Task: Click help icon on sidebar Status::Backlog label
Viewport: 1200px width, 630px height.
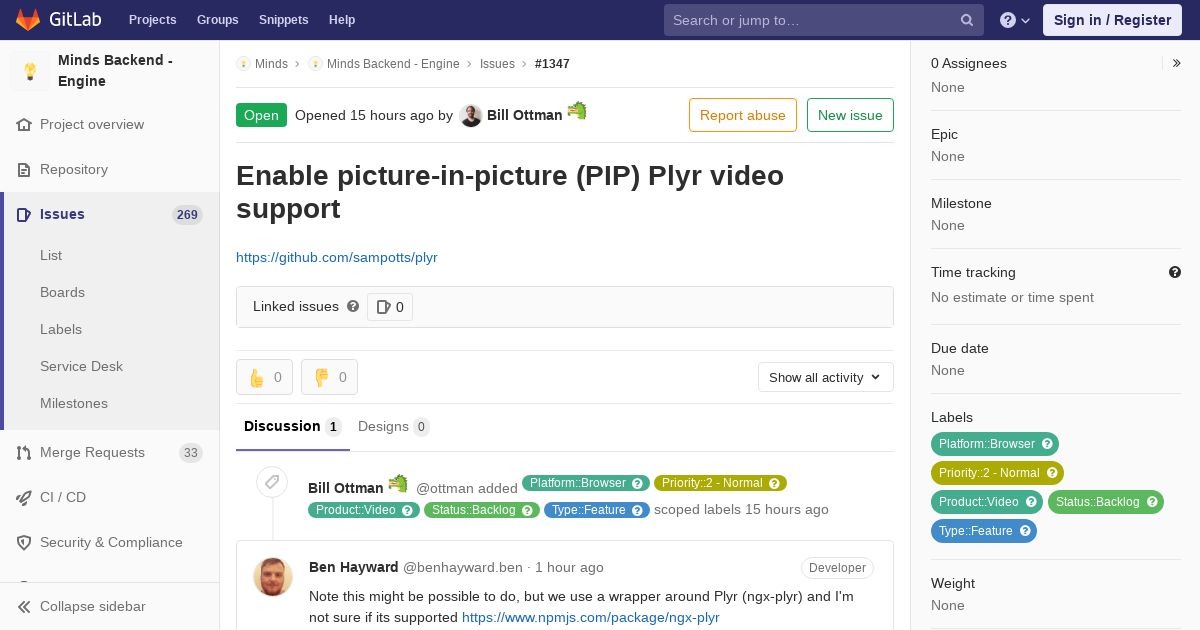Action: [1152, 502]
